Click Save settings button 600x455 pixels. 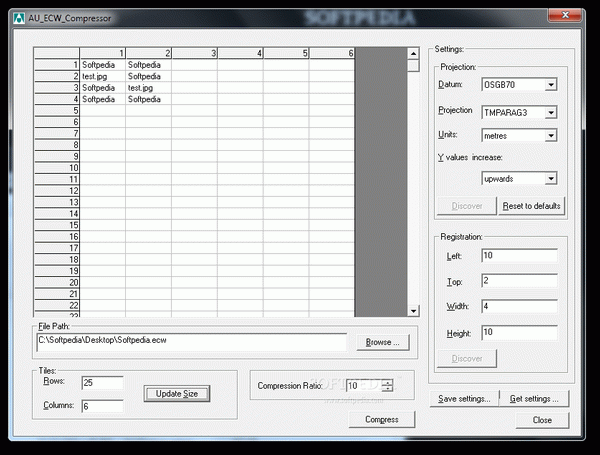click(463, 399)
